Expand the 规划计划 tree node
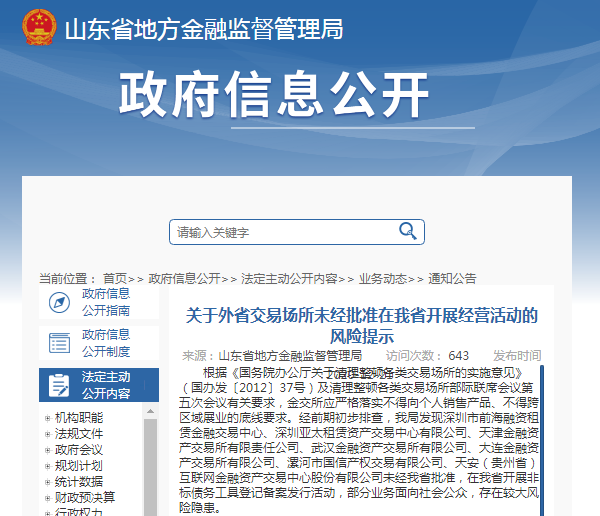 47,466
